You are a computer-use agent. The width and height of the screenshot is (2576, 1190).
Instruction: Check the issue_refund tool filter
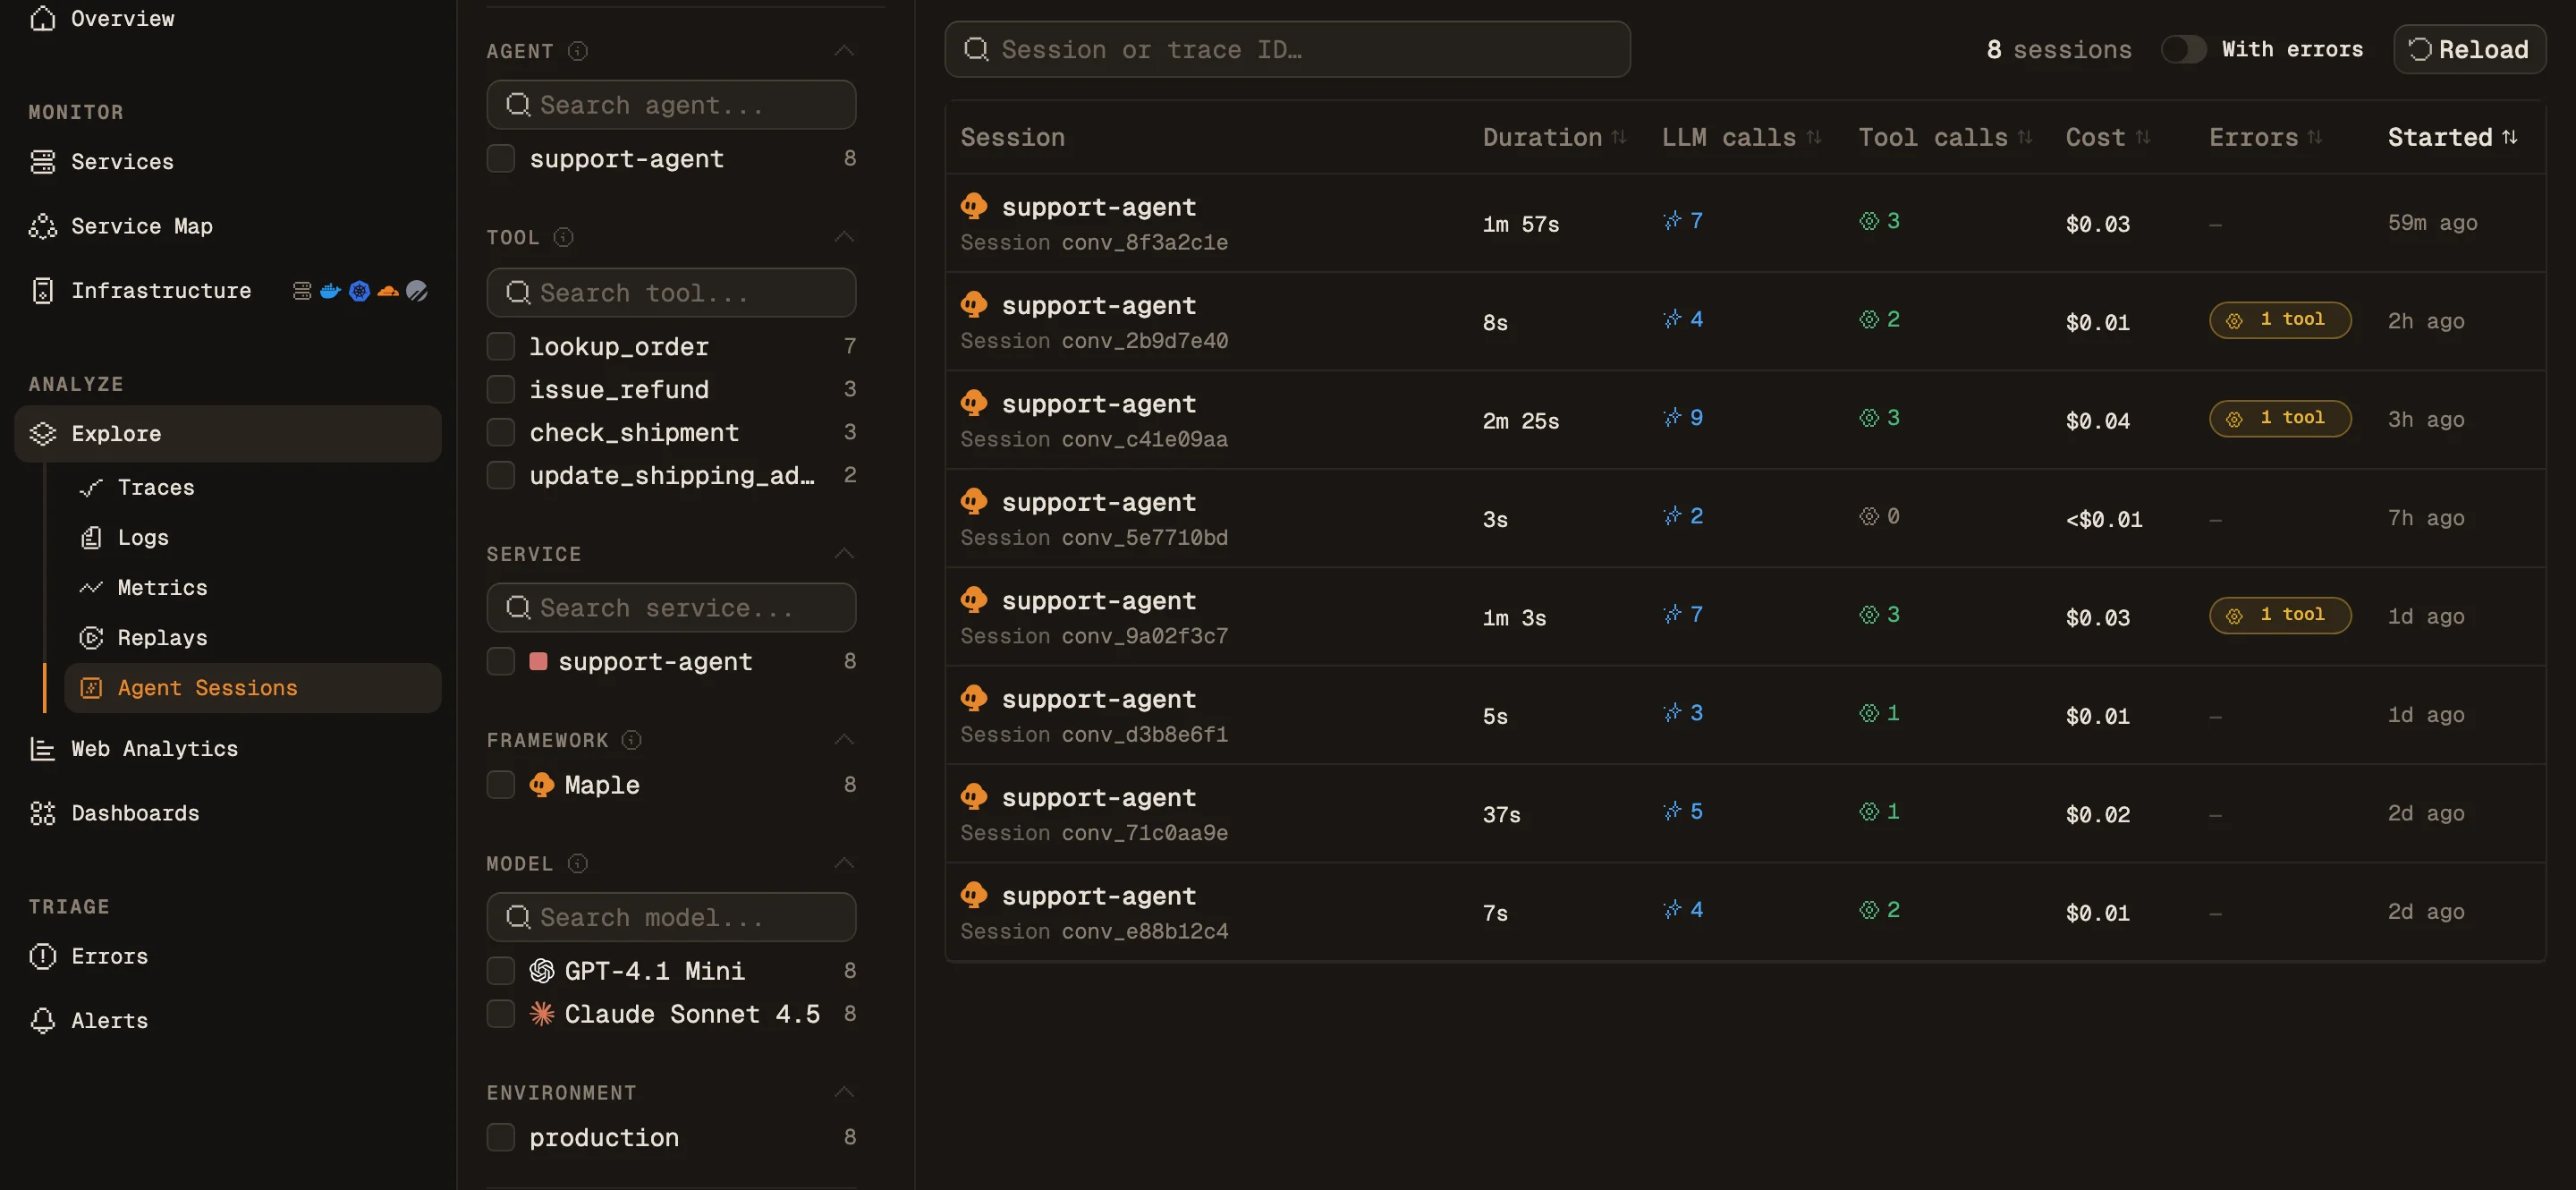(501, 389)
